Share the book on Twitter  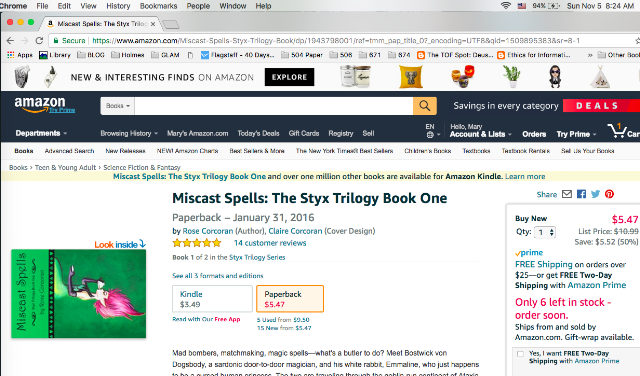click(x=596, y=194)
